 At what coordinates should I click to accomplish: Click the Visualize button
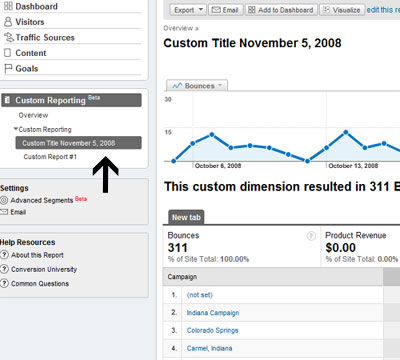click(x=342, y=10)
